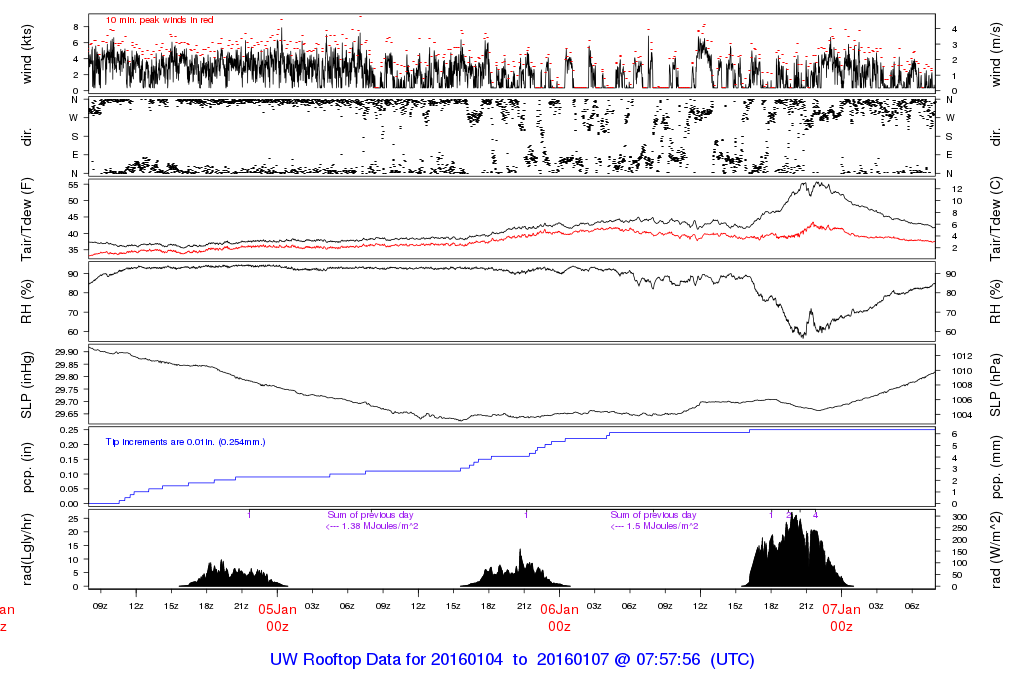Click the 'SLP (hPa)' axis label
This screenshot has height=700, width=1024.
click(x=996, y=385)
